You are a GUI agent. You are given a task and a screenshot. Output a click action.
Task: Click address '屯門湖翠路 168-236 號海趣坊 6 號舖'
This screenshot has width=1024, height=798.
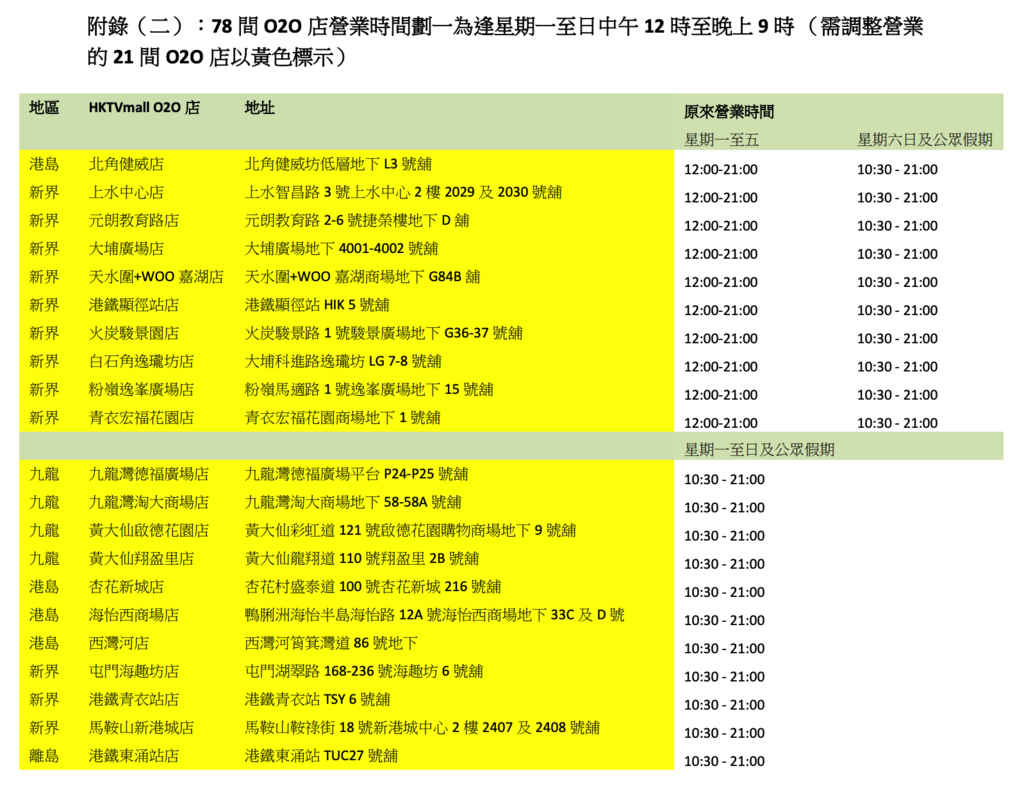364,671
